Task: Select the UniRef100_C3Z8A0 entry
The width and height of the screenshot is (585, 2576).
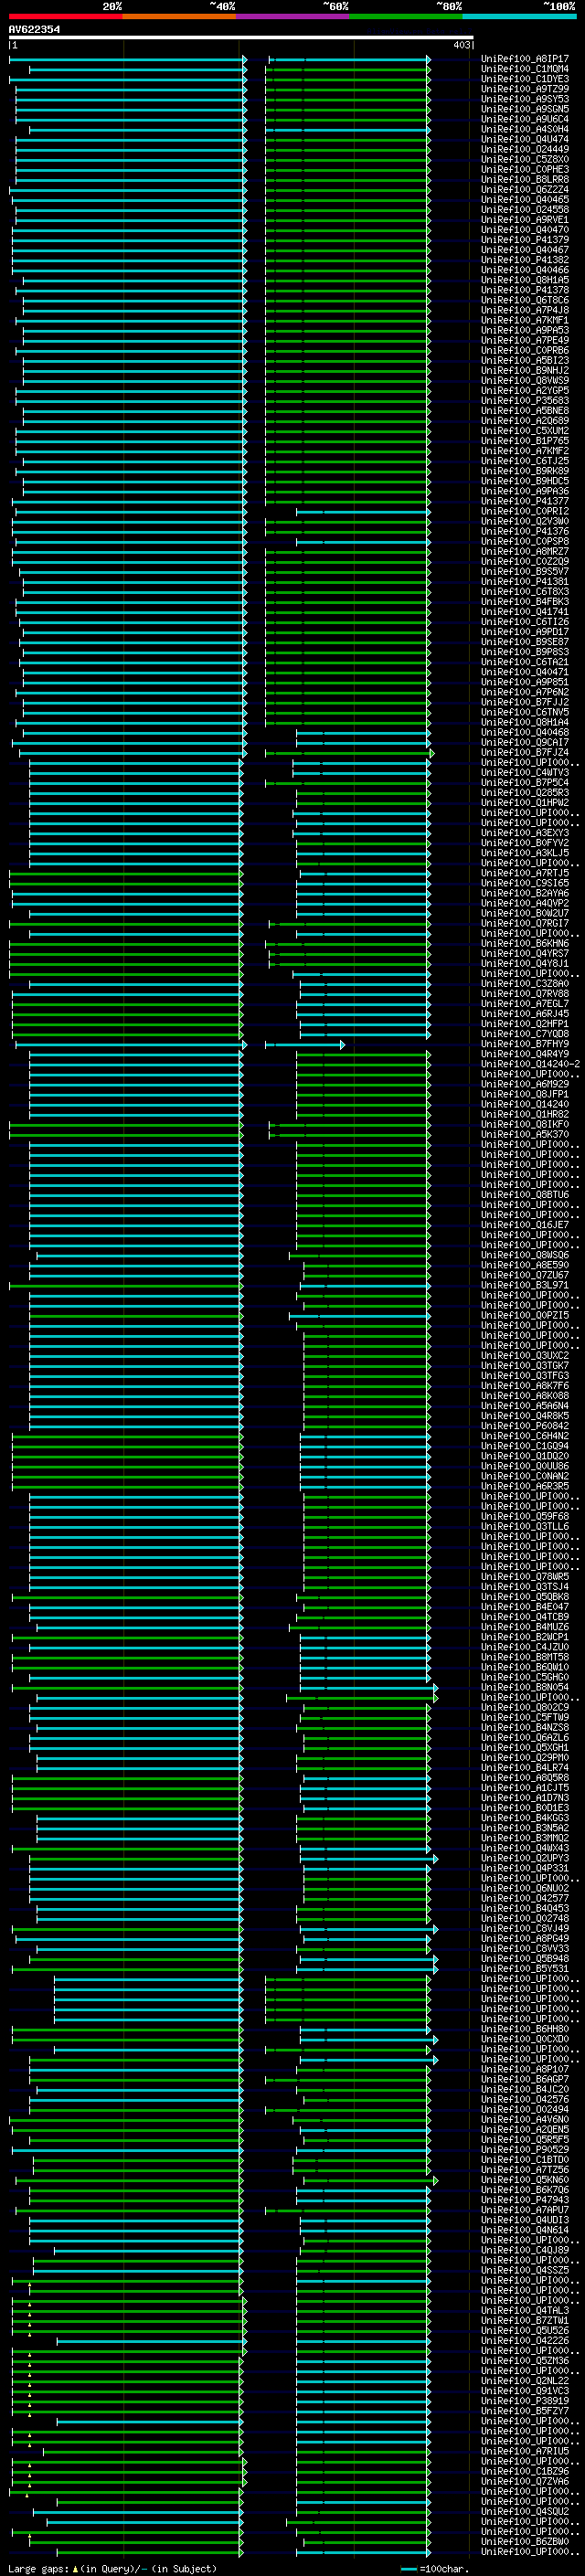Action: point(525,983)
